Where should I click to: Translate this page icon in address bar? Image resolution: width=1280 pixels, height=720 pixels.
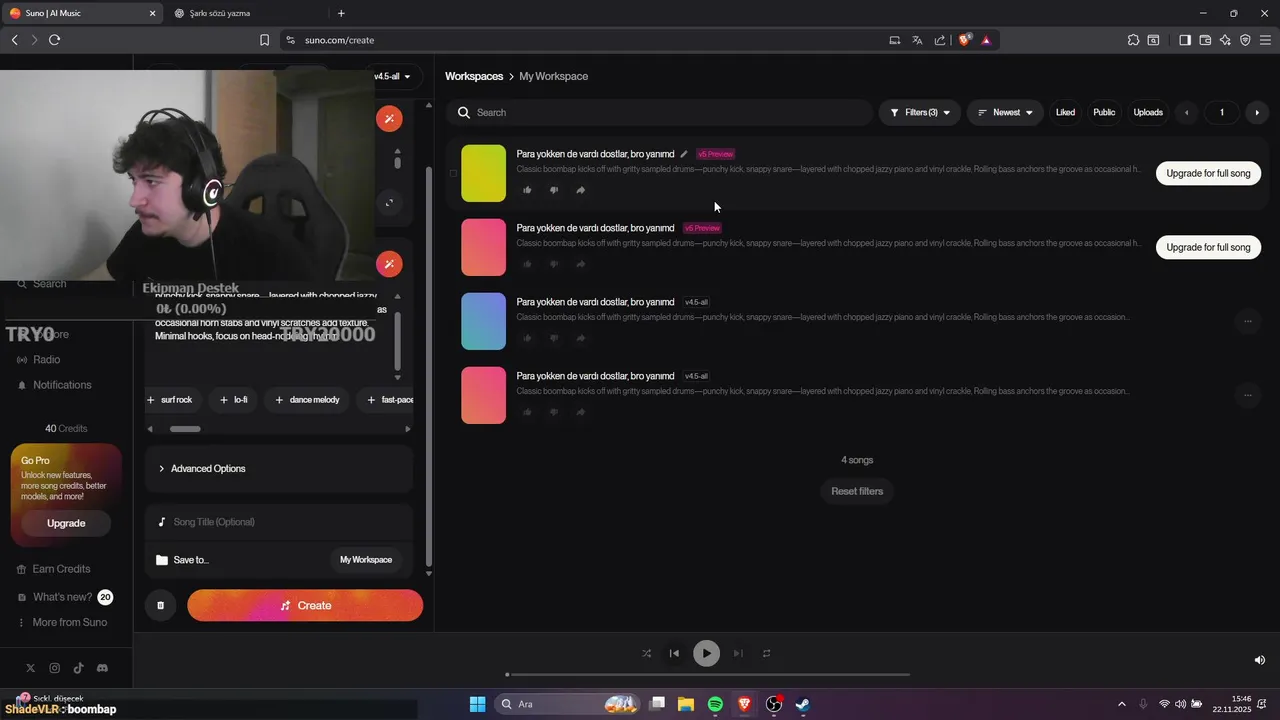click(x=917, y=40)
